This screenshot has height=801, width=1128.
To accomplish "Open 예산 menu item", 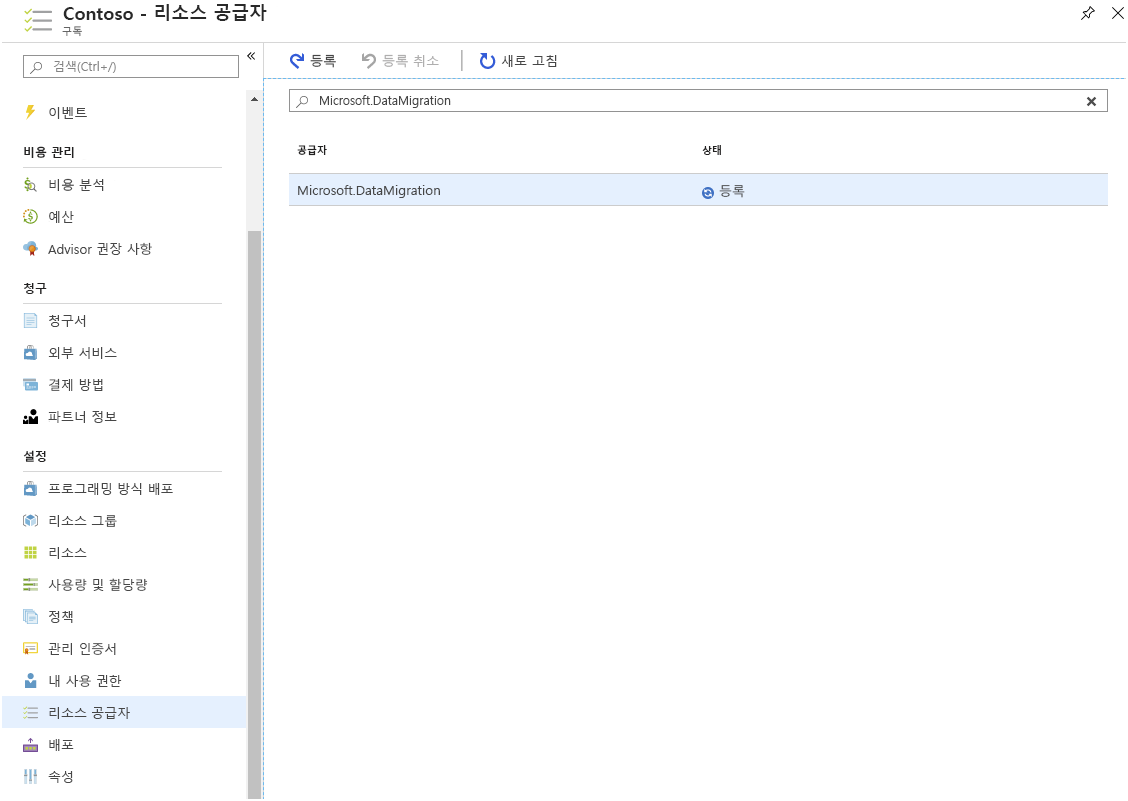I will (61, 217).
